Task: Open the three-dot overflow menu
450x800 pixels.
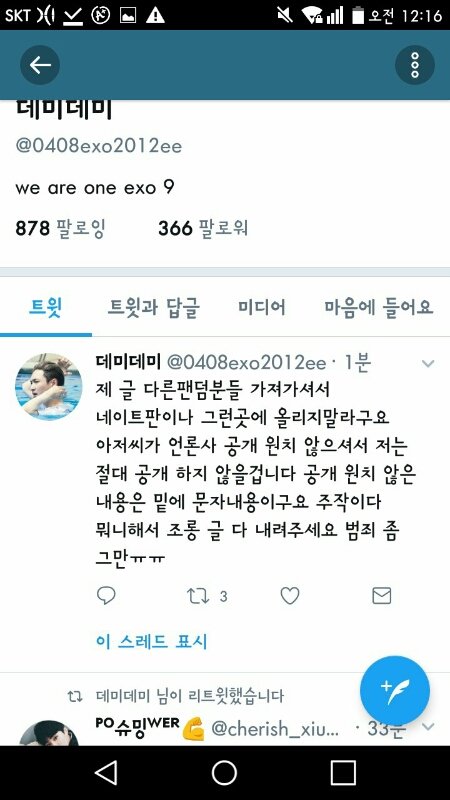Action: pyautogui.click(x=415, y=65)
